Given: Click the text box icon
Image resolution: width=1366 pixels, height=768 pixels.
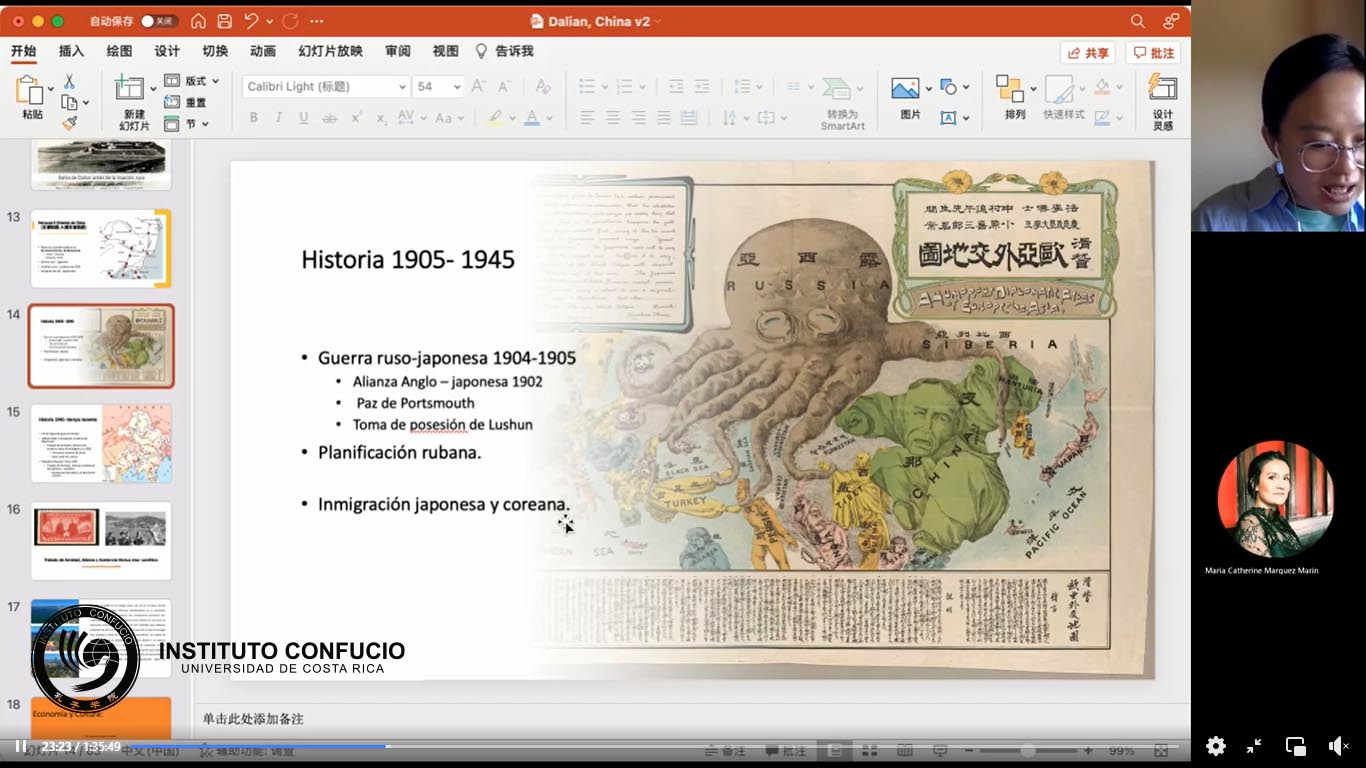Looking at the screenshot, I should click(x=948, y=118).
